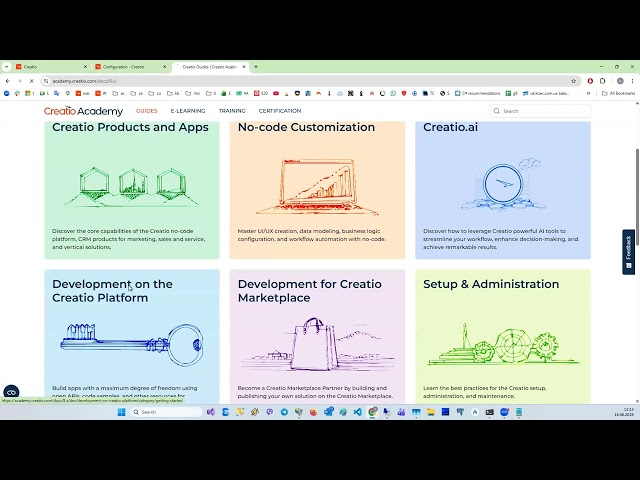Open the CERTIFICATION menu item

click(280, 111)
